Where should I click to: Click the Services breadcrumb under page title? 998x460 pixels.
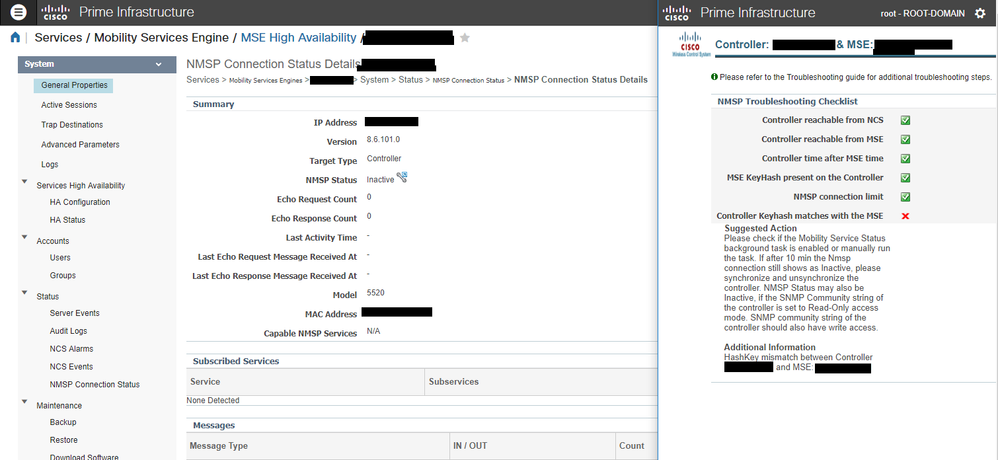(202, 80)
